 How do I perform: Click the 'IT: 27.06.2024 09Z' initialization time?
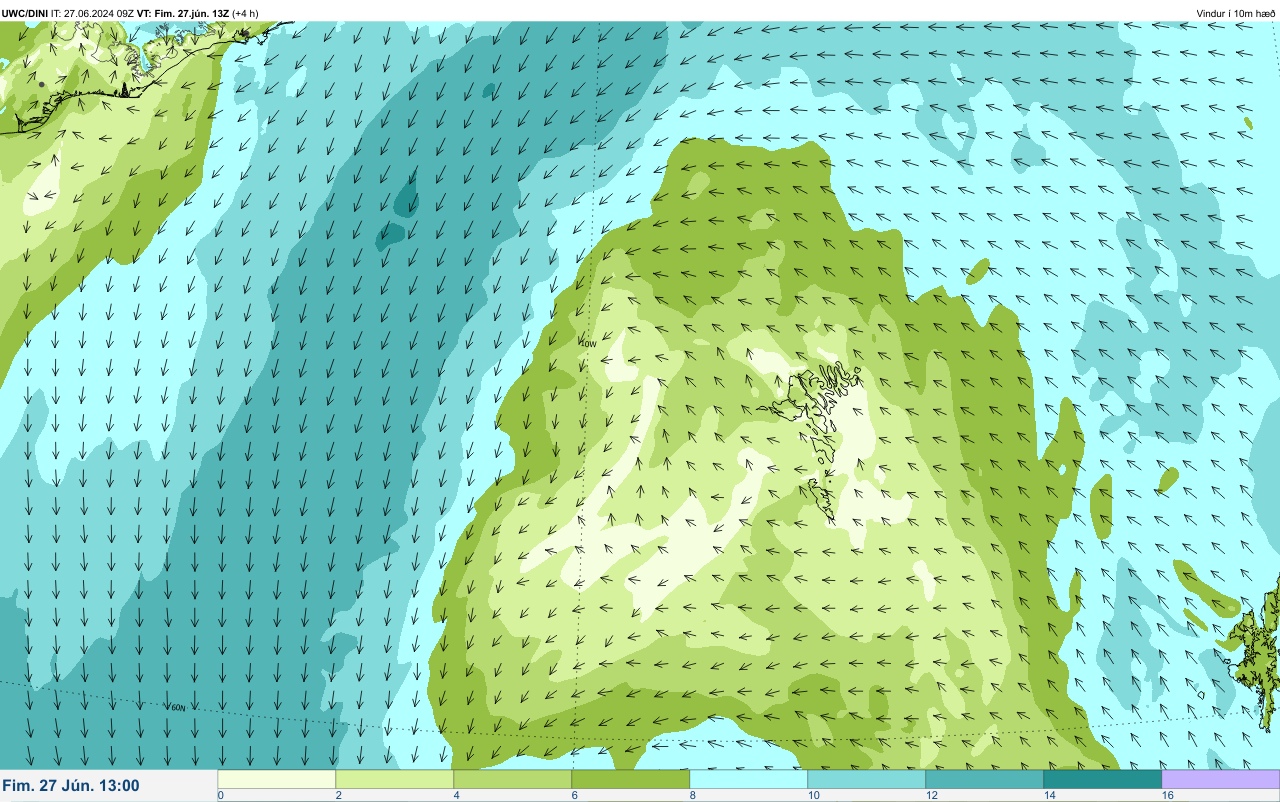click(93, 13)
